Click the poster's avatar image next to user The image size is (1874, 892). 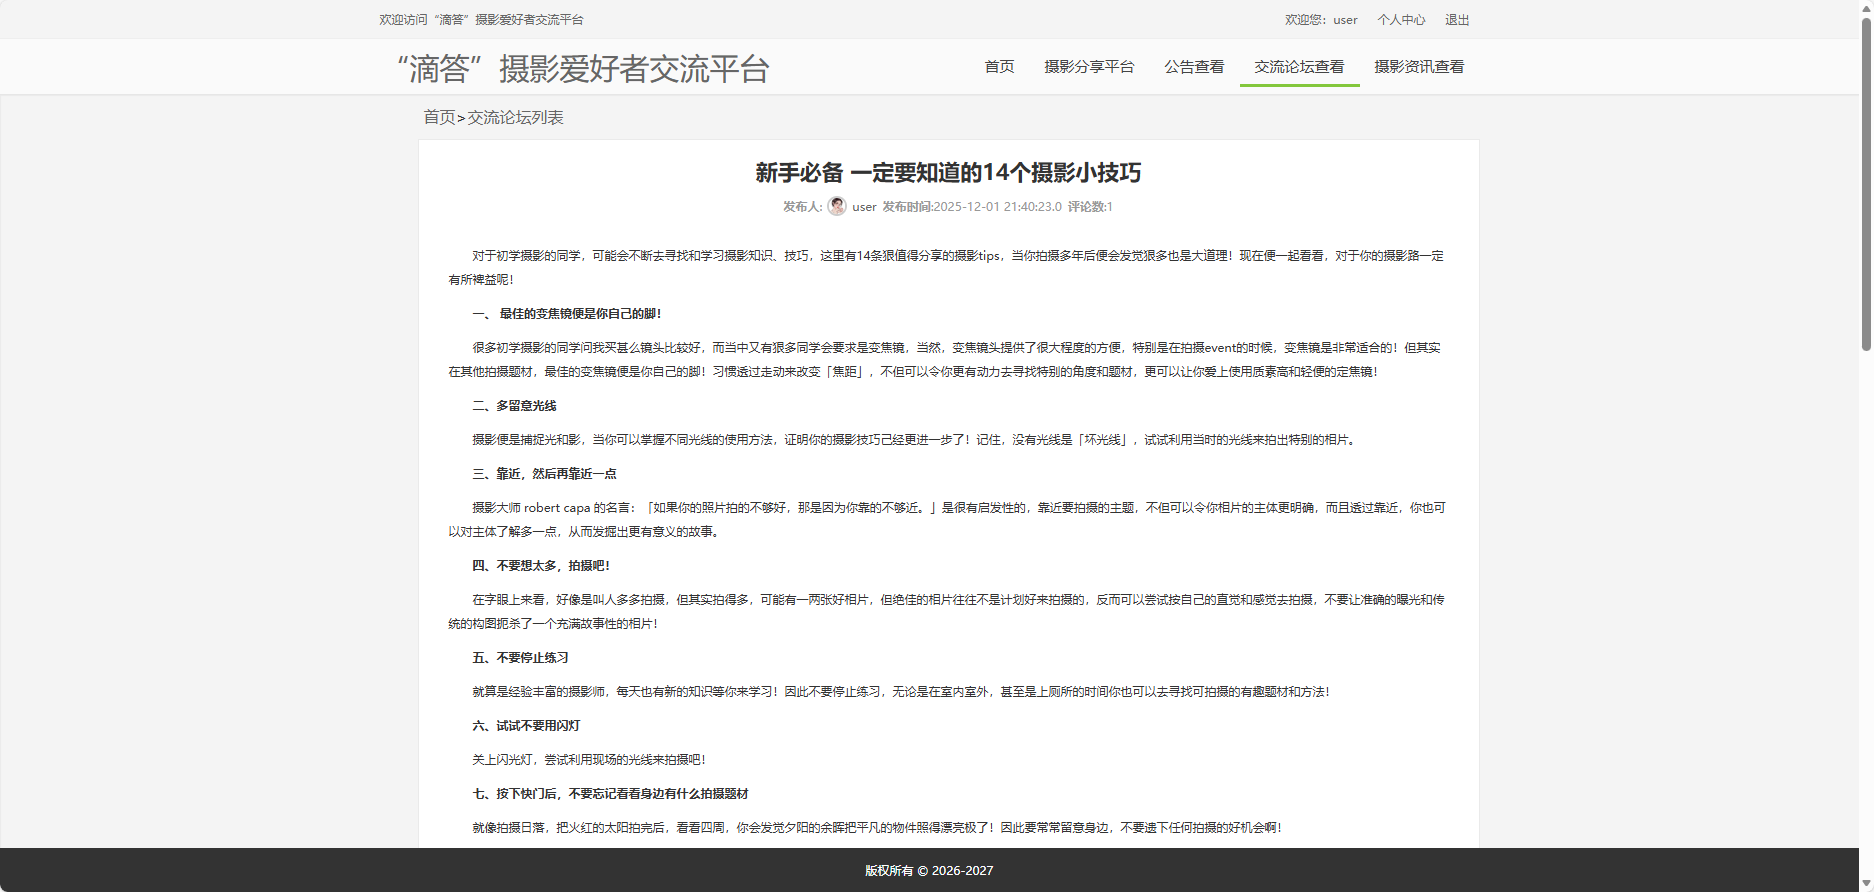pos(837,206)
